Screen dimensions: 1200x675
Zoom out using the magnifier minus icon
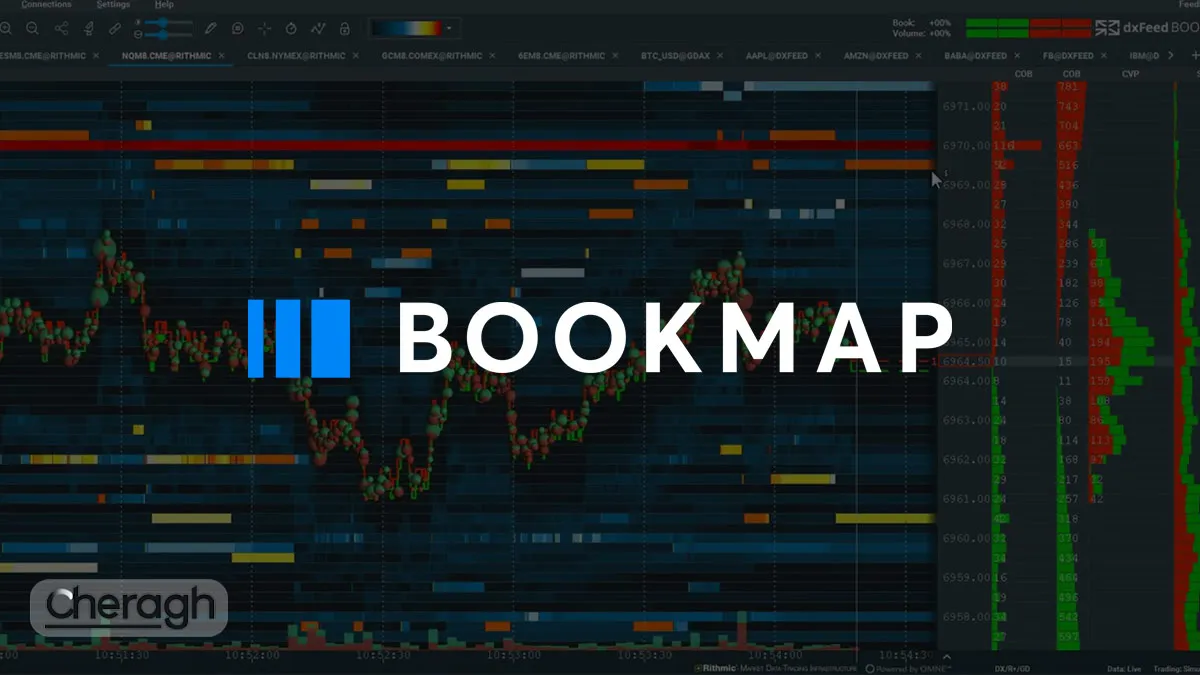pos(33,29)
